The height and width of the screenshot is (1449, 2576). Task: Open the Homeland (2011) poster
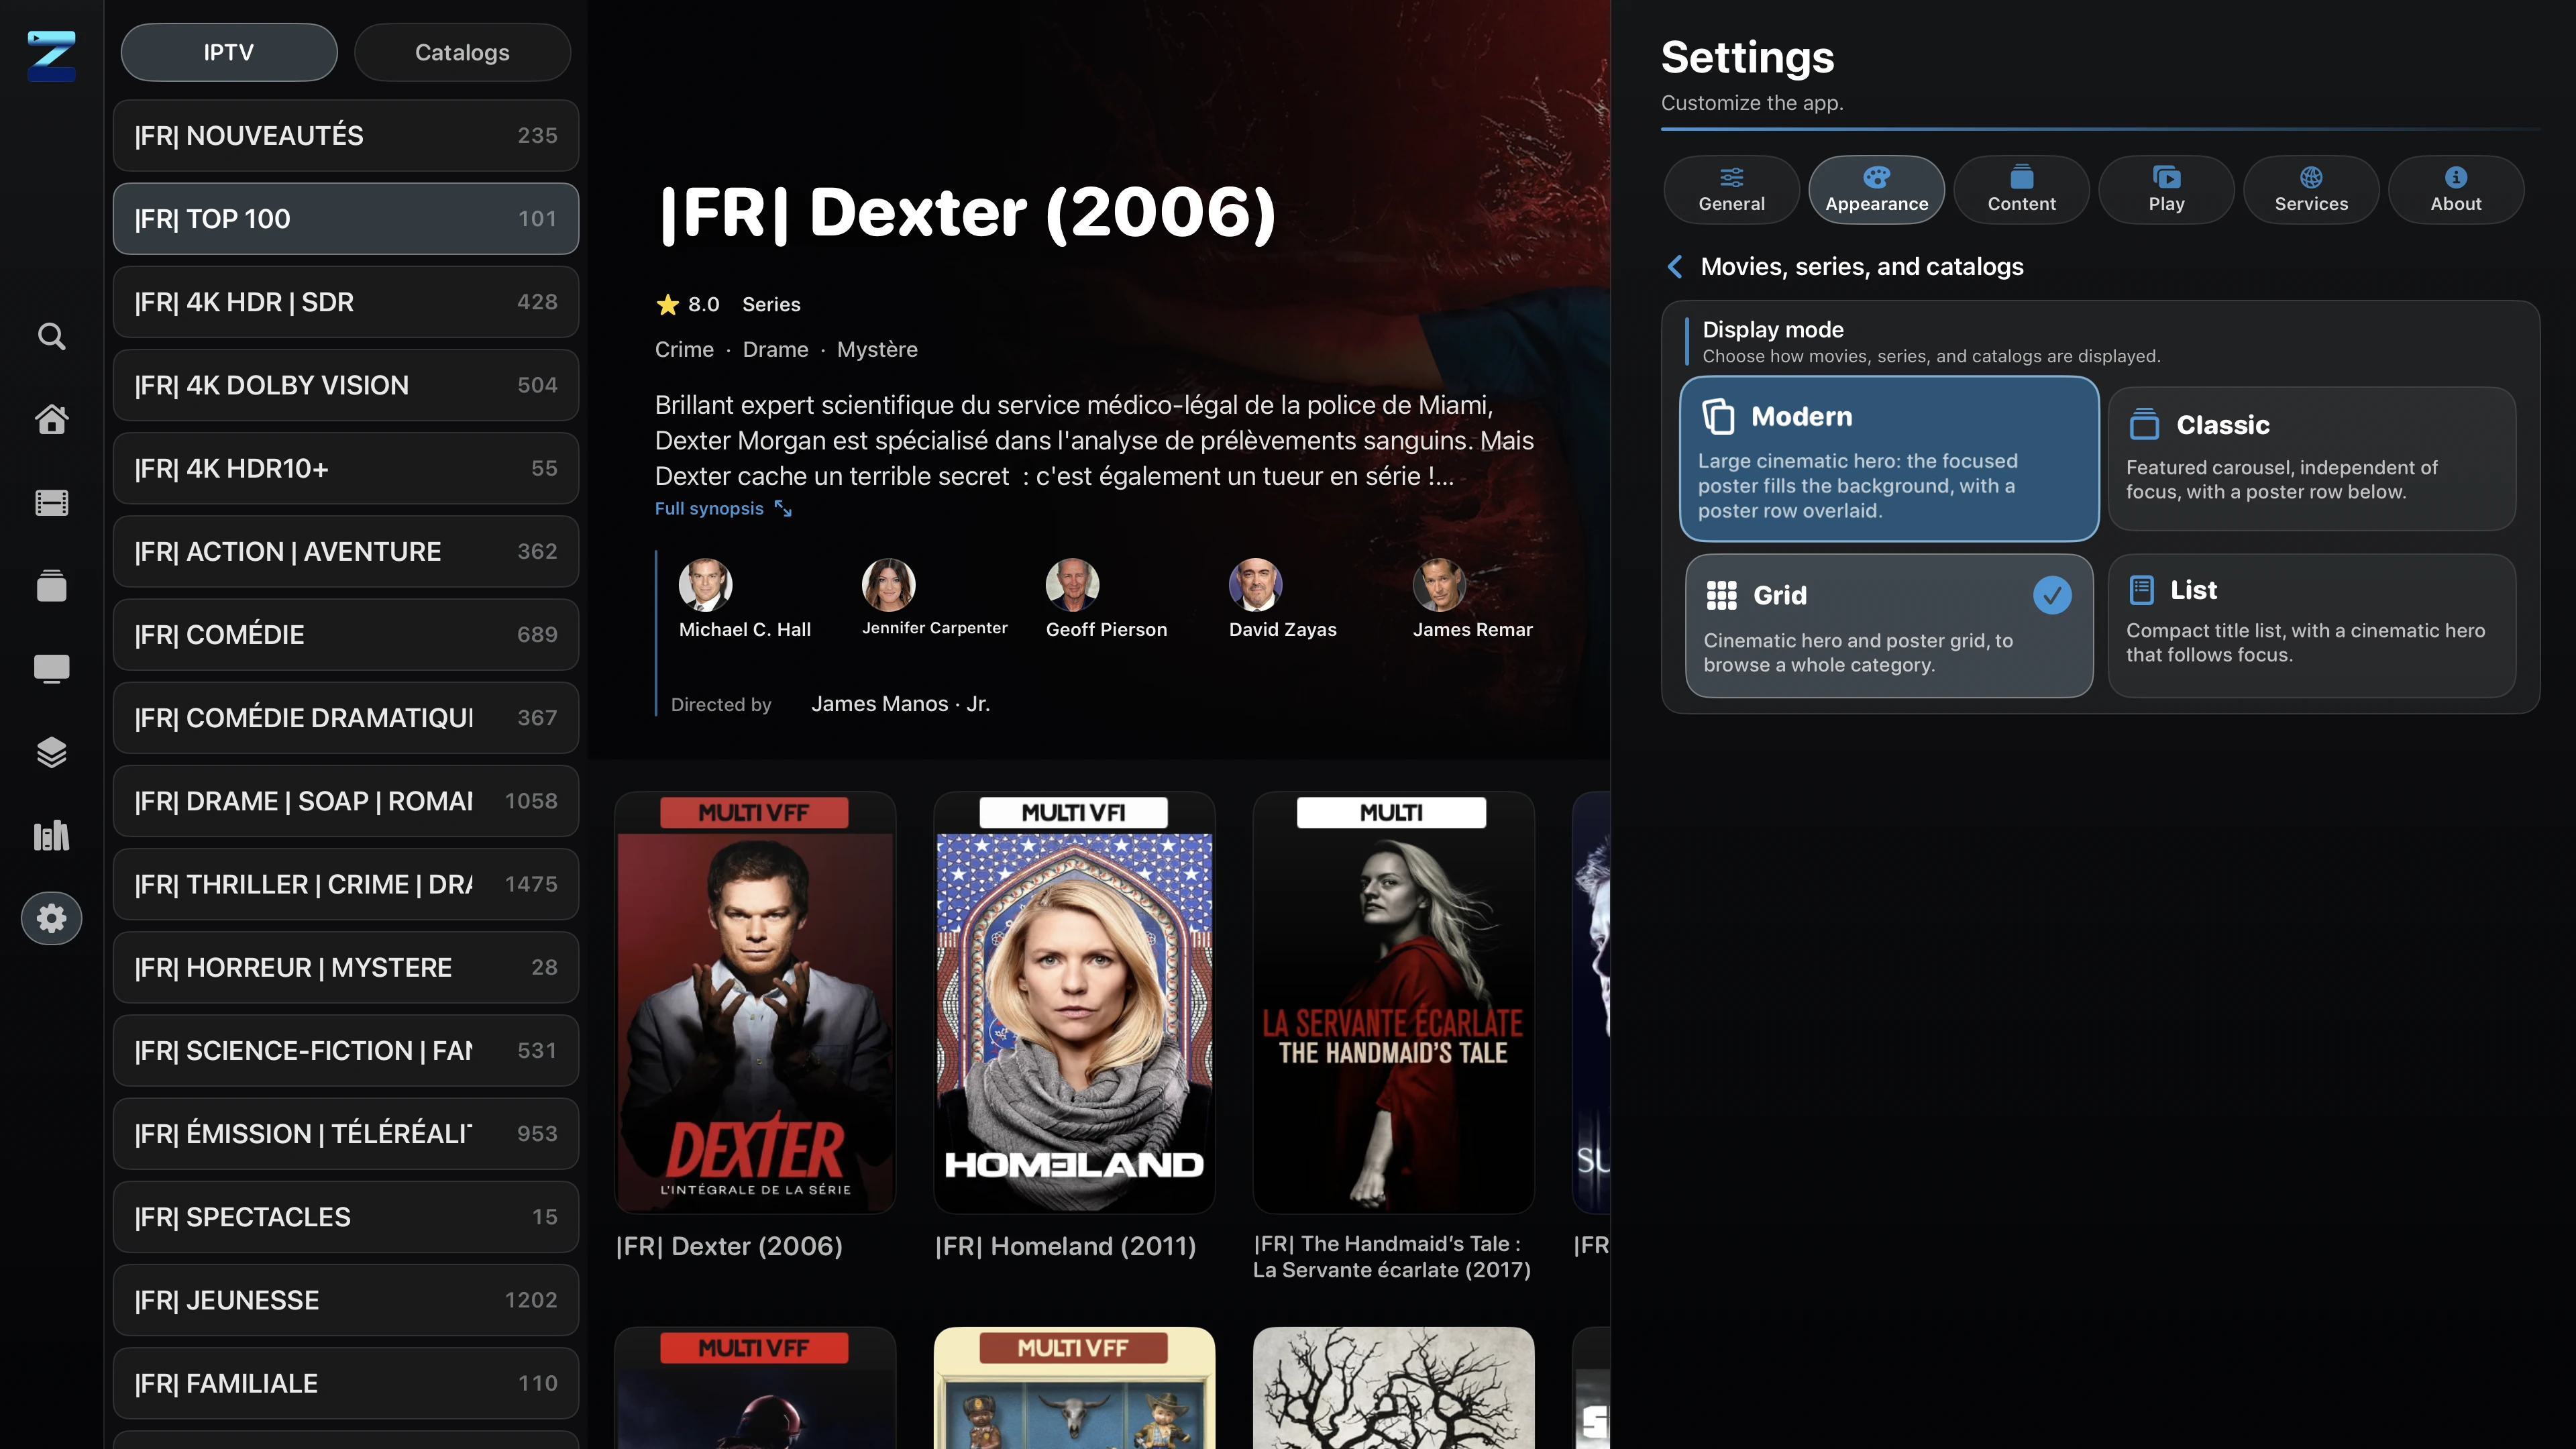tap(1074, 1002)
